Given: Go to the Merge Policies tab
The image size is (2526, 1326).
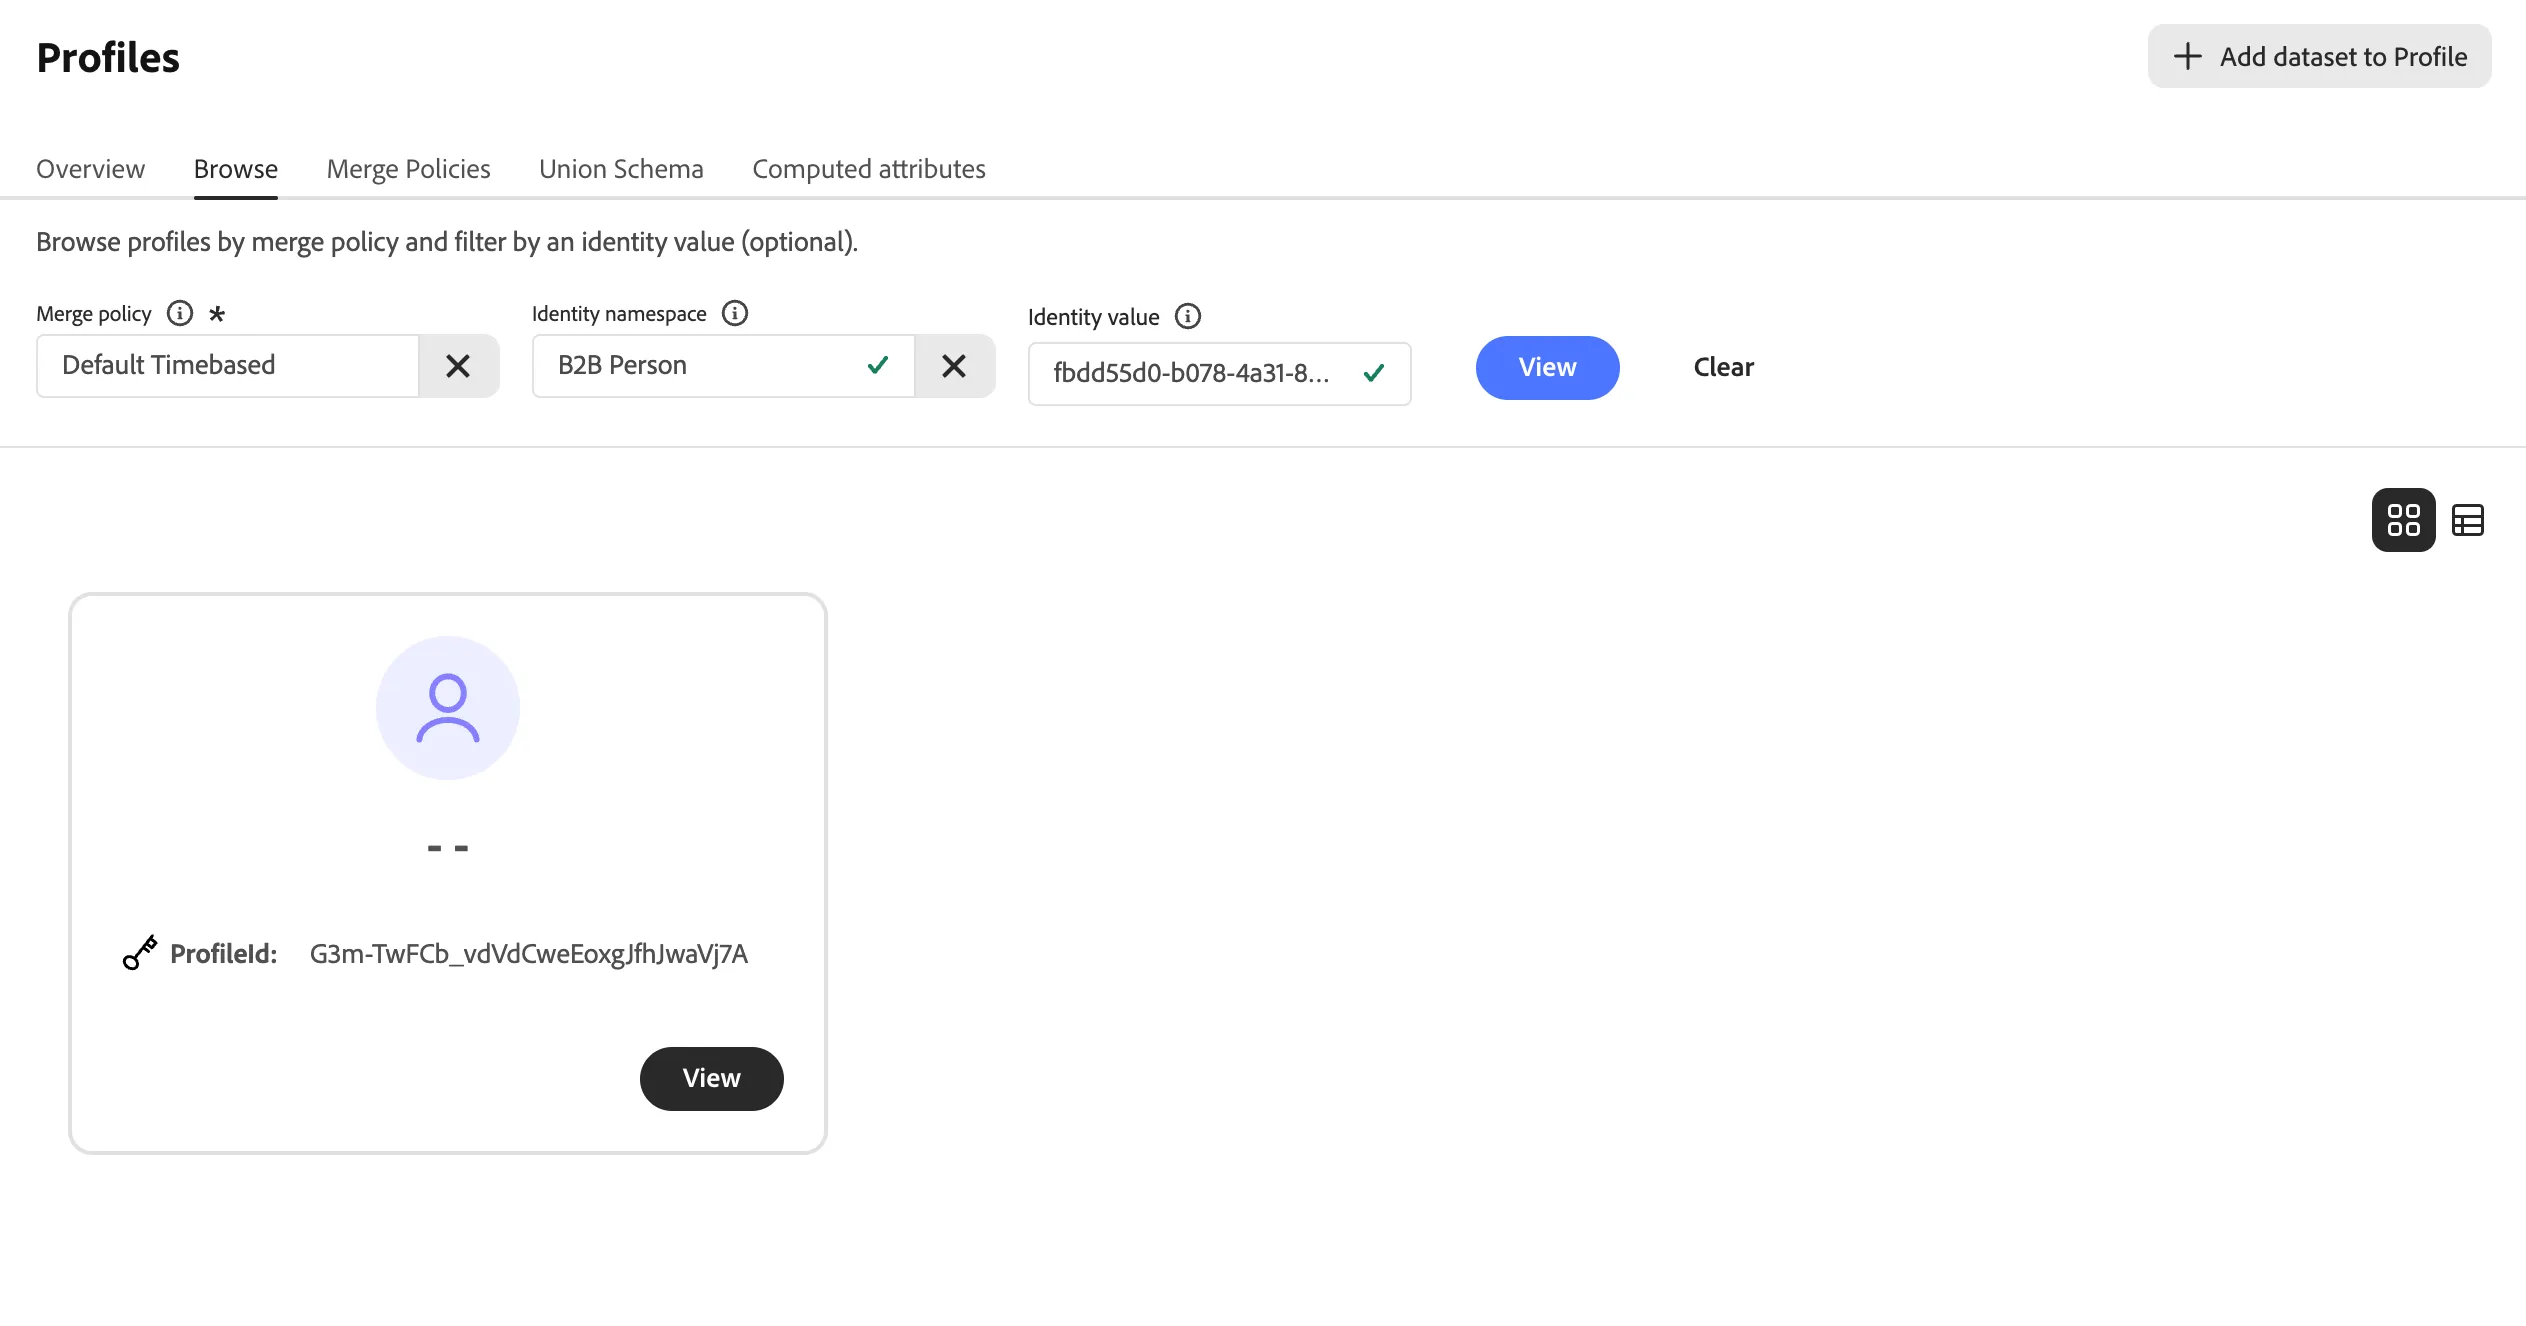Looking at the screenshot, I should [x=409, y=169].
